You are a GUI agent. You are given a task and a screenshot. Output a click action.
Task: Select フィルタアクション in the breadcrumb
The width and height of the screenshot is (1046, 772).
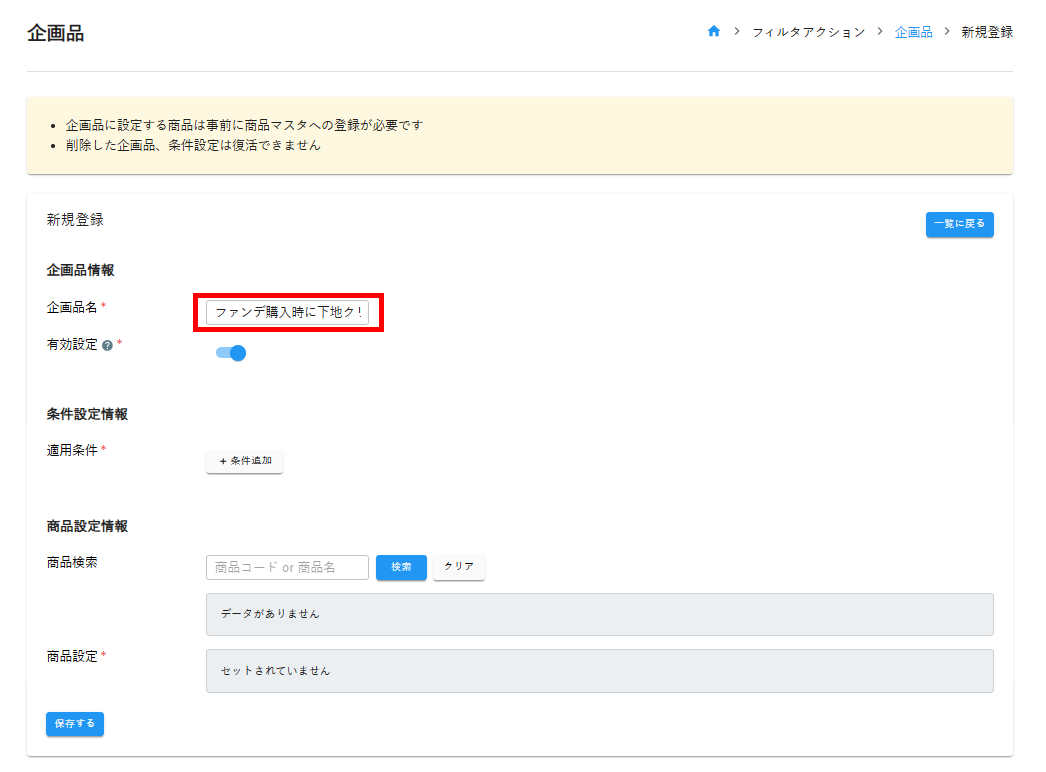click(808, 32)
